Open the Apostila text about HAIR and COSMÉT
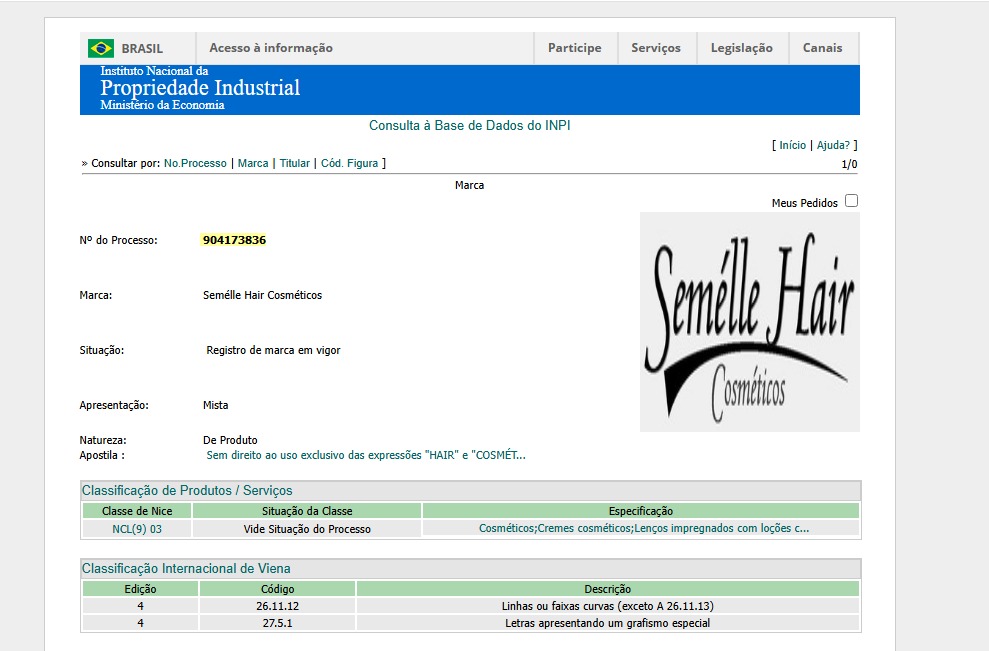This screenshot has height=651, width=989. pos(366,455)
